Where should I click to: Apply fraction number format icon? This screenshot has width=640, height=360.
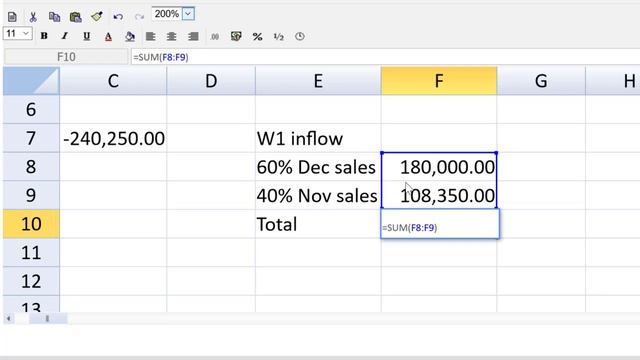tap(278, 37)
